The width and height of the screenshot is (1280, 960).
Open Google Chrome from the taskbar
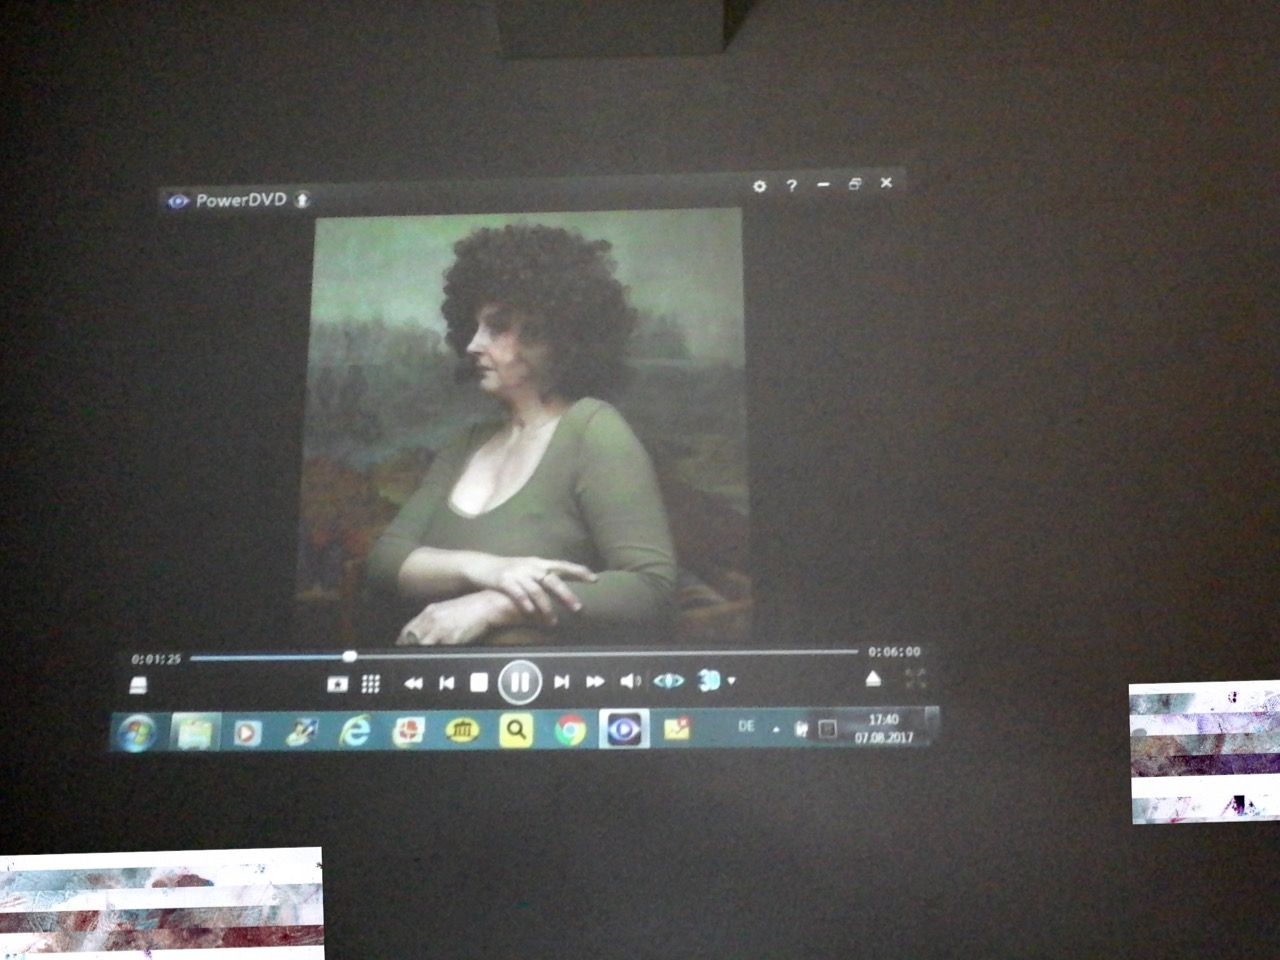pos(570,731)
